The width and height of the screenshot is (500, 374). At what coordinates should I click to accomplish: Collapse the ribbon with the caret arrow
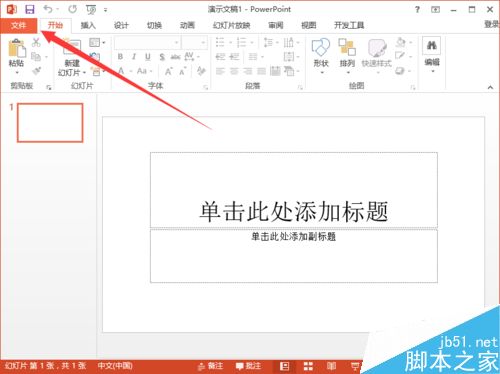click(490, 87)
